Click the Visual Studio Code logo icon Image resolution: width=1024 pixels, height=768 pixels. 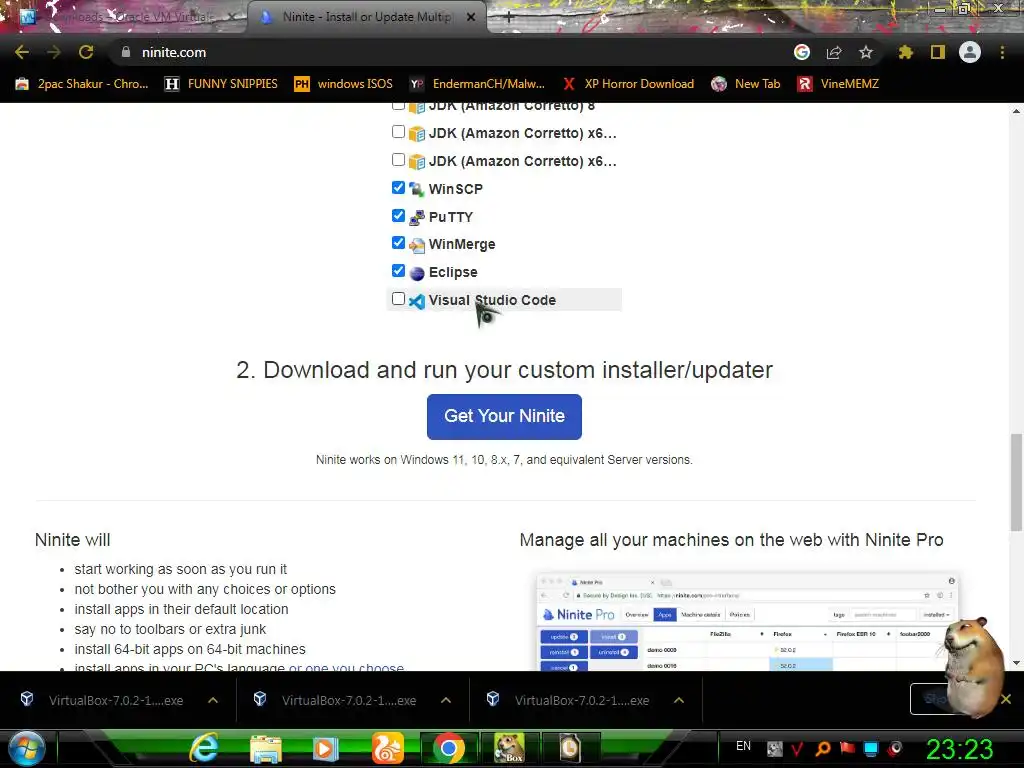pos(417,301)
